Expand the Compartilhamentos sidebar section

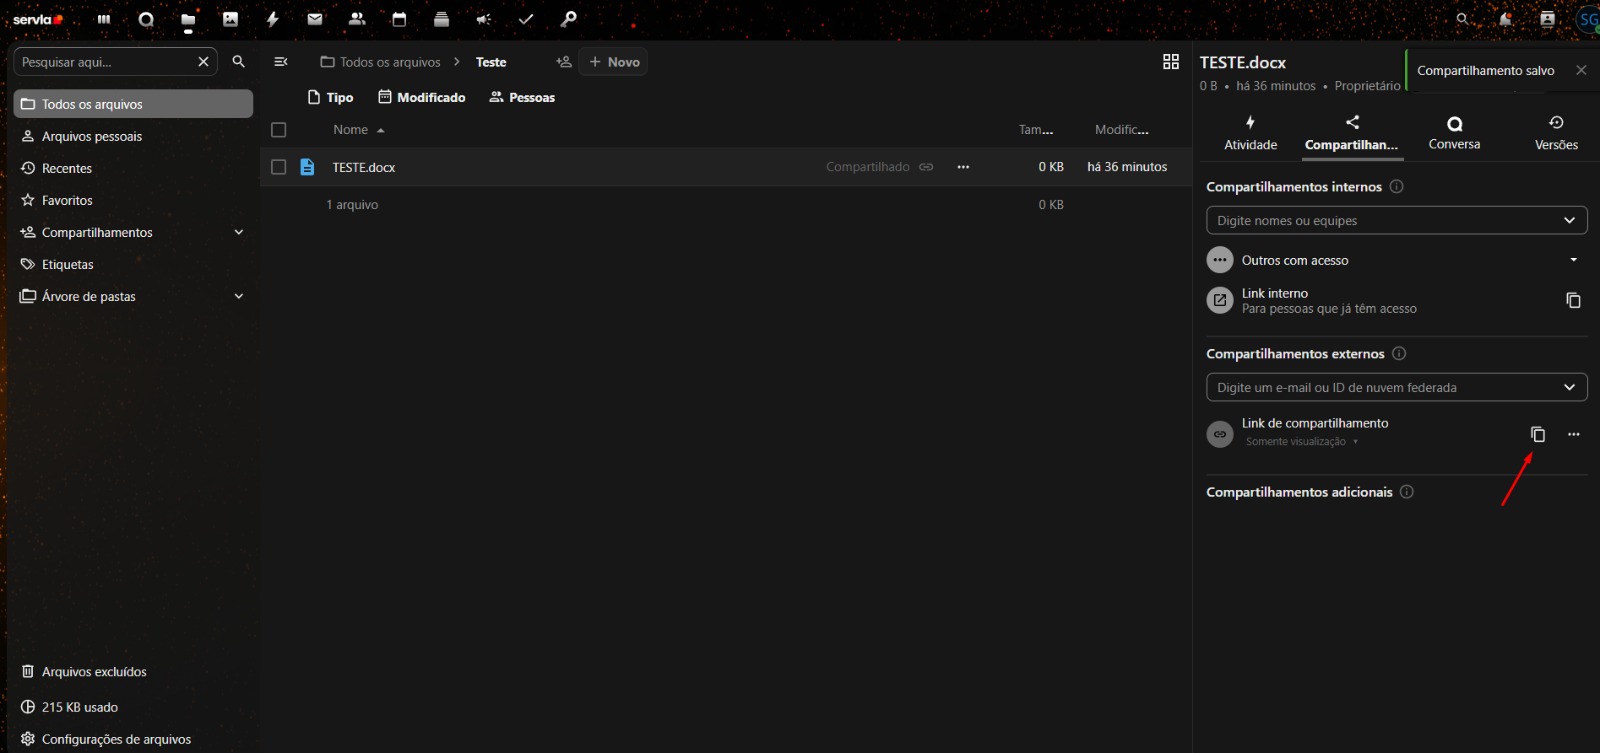click(239, 232)
